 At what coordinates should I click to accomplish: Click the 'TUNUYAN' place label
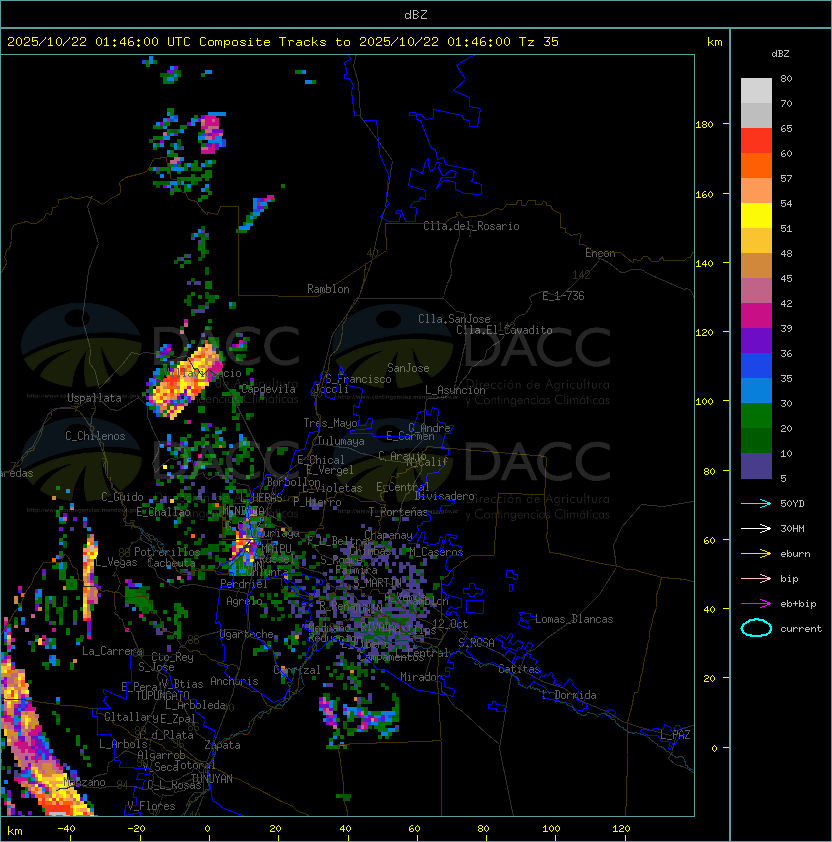pos(212,779)
